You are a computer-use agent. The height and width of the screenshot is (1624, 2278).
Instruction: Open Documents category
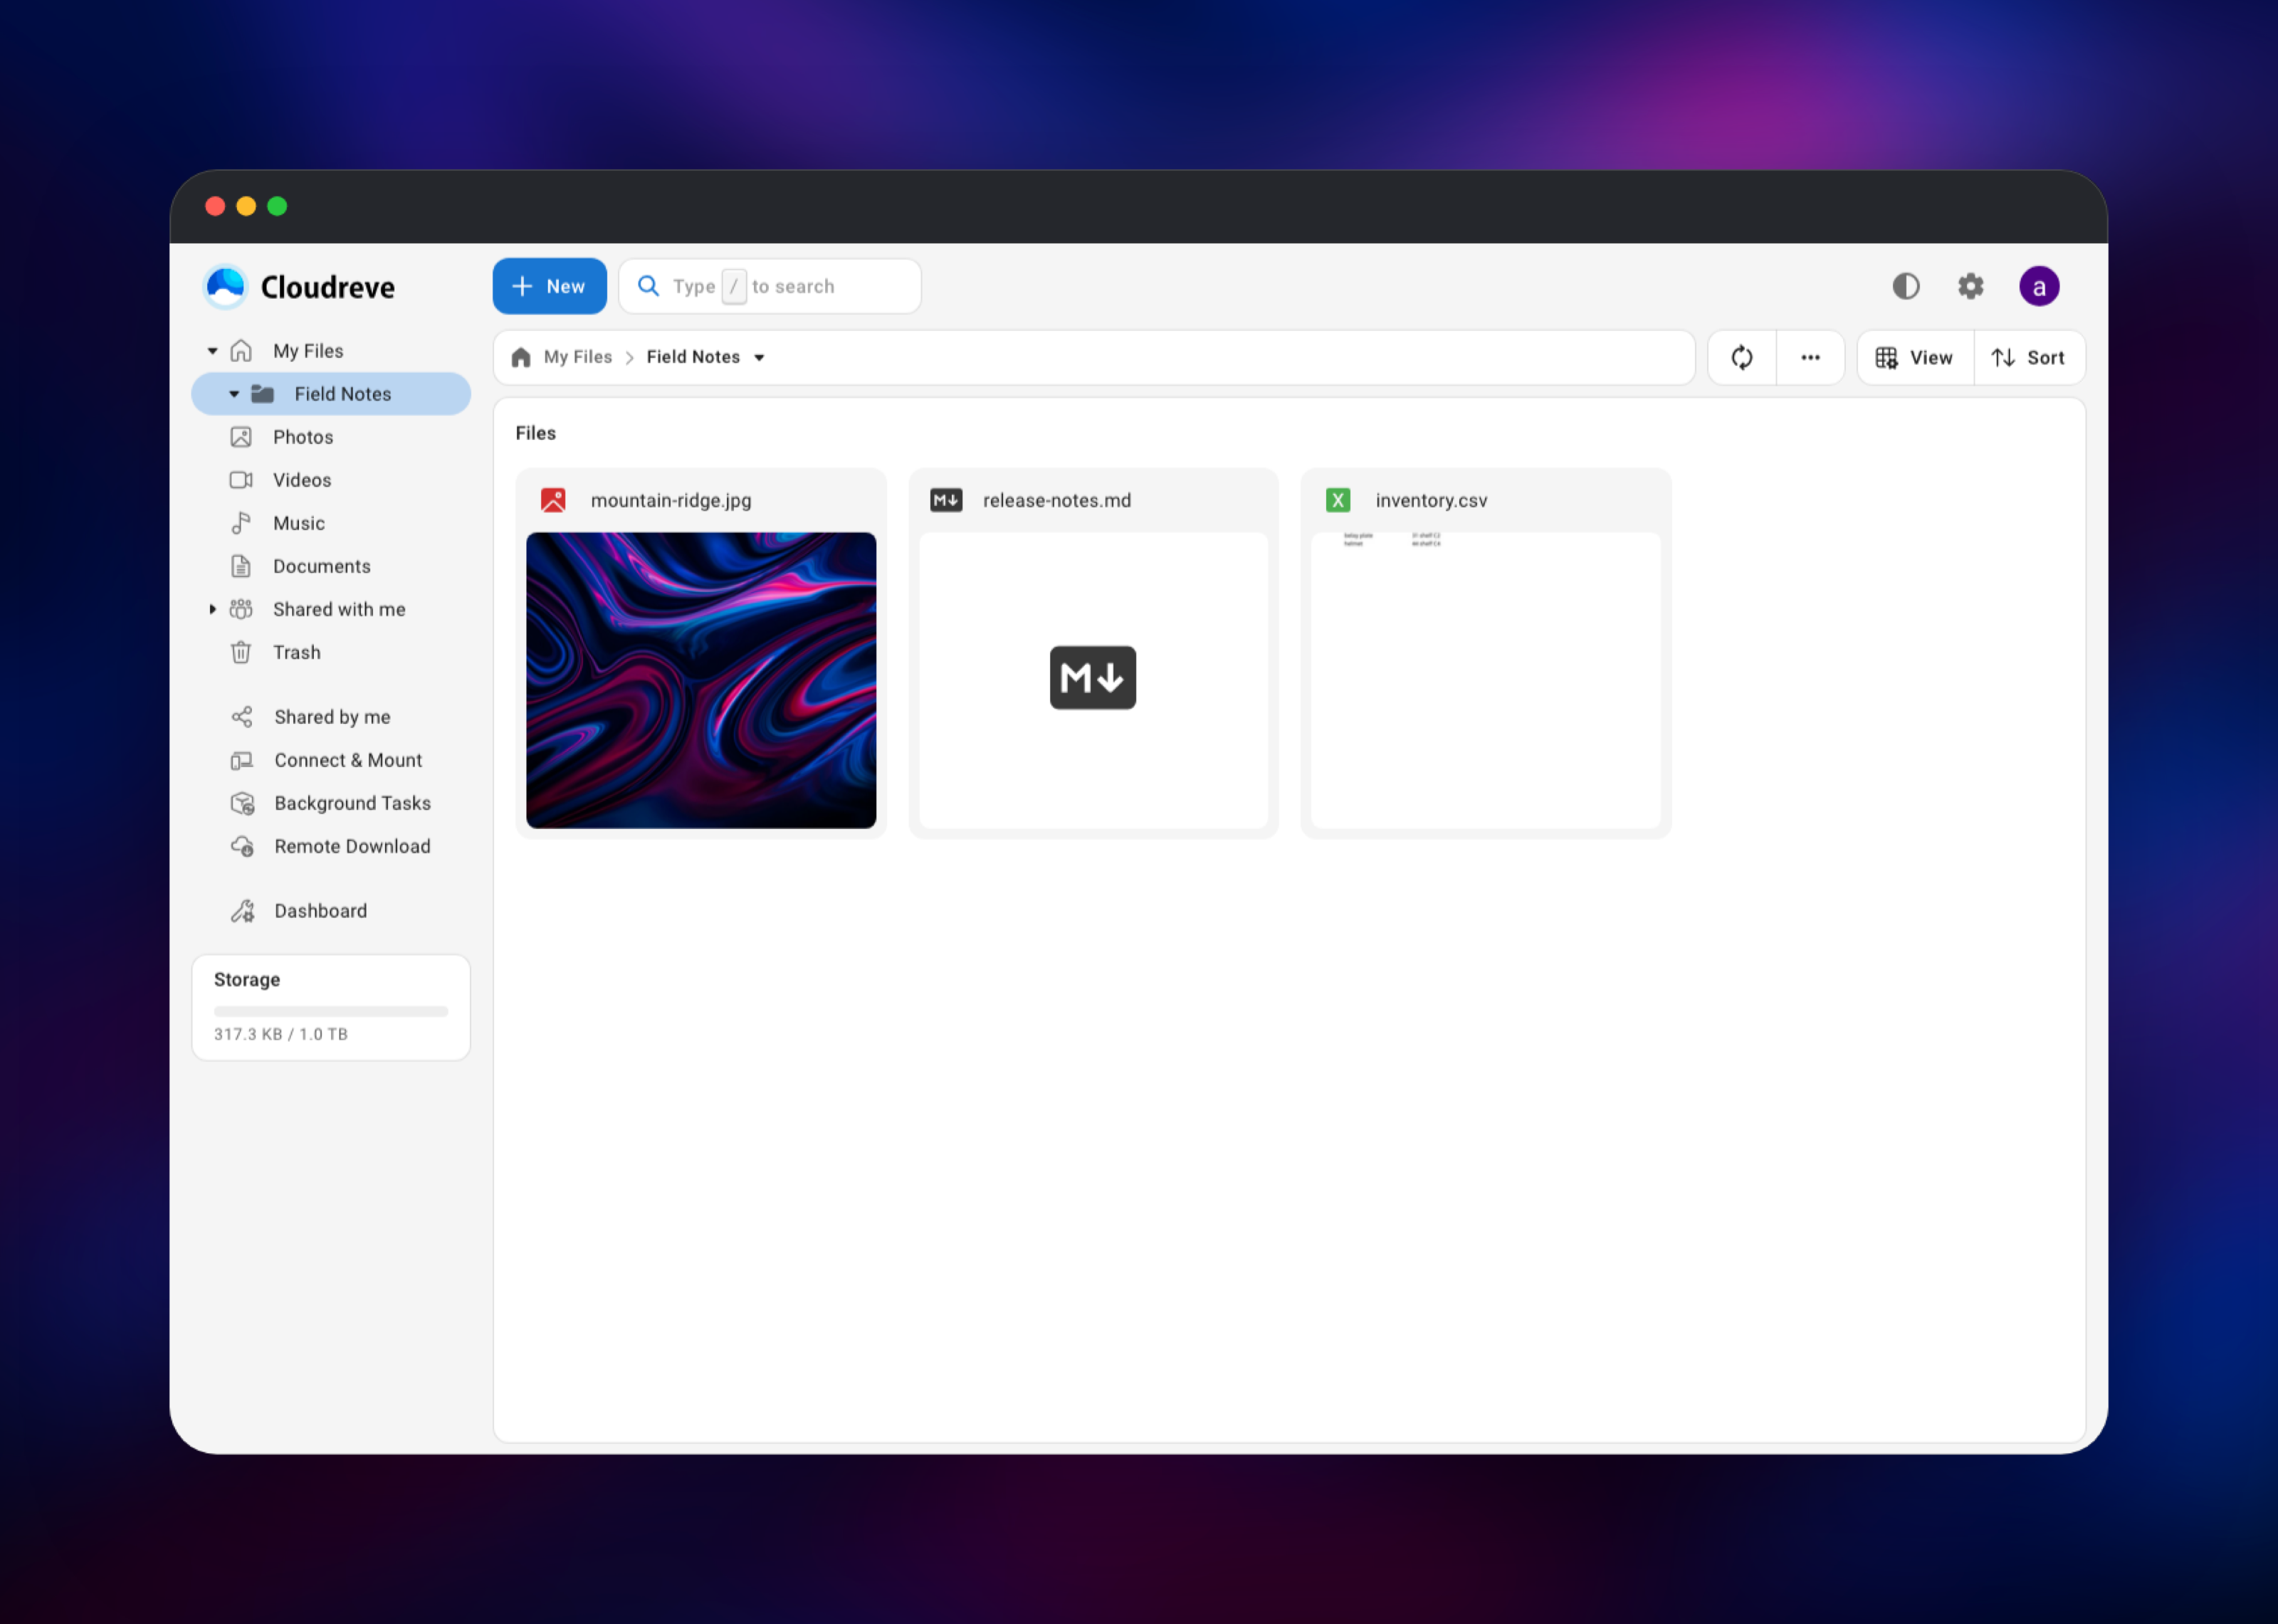pos(331,566)
